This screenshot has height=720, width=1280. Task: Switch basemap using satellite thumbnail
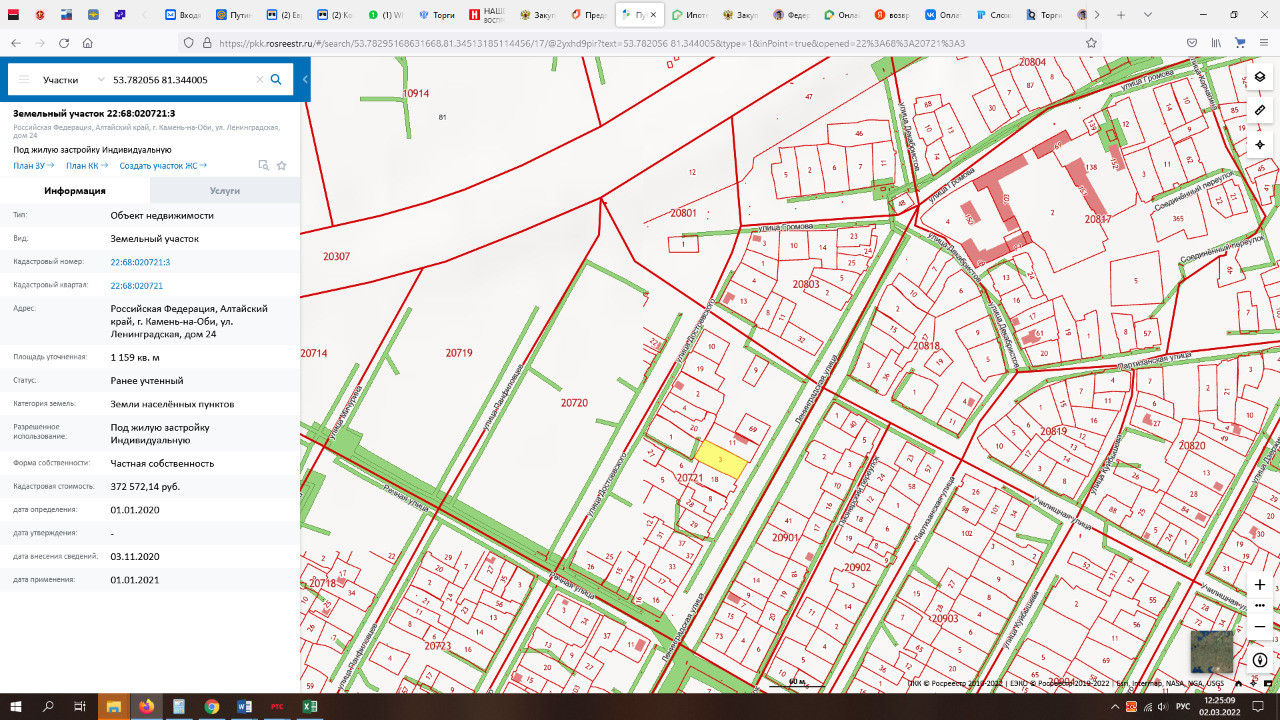click(x=1211, y=652)
